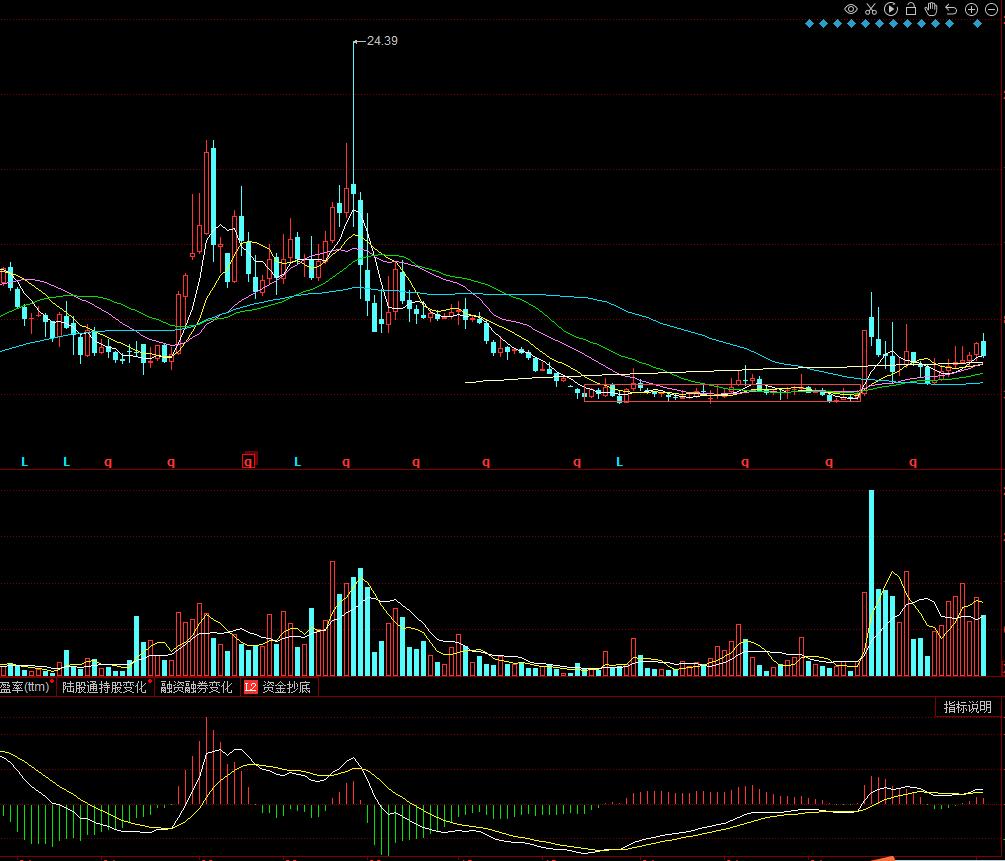Activate the hand pan tool

tap(931, 9)
